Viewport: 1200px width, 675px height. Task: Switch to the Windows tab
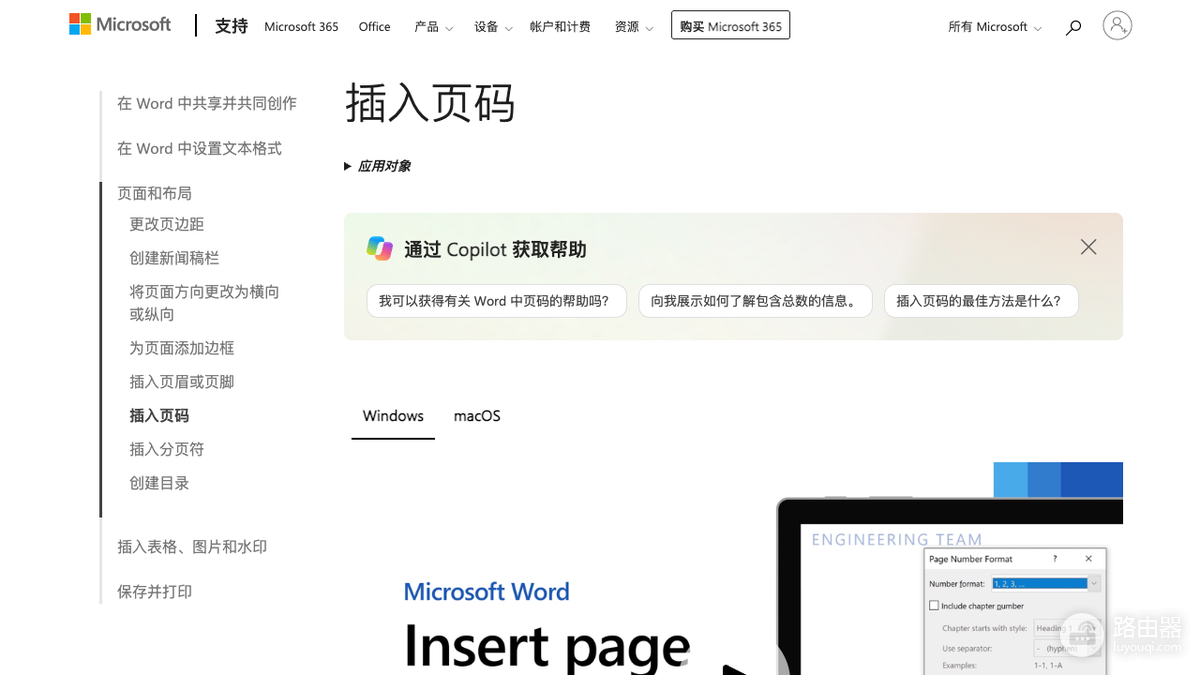(x=393, y=416)
